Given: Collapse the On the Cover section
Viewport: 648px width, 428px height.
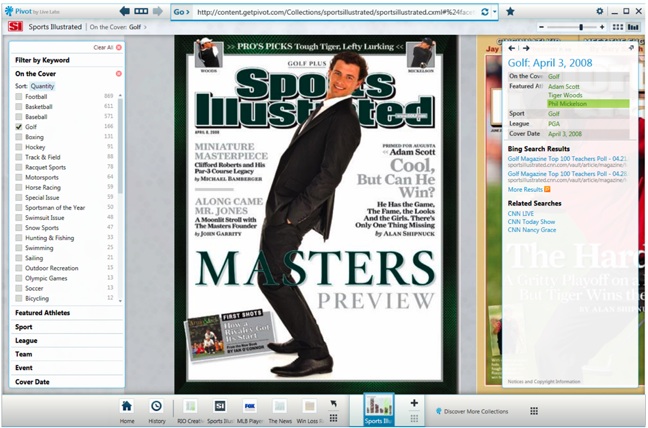Looking at the screenshot, I should pyautogui.click(x=36, y=74).
